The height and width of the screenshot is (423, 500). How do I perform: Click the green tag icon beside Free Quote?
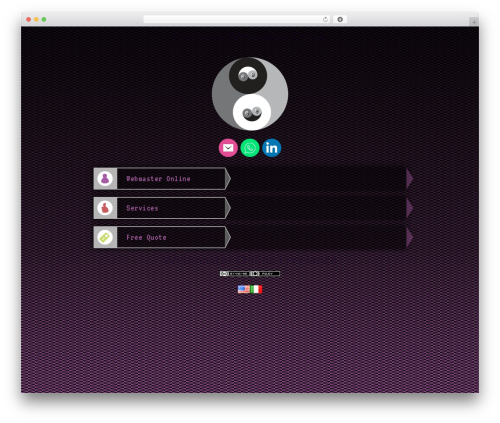105,237
